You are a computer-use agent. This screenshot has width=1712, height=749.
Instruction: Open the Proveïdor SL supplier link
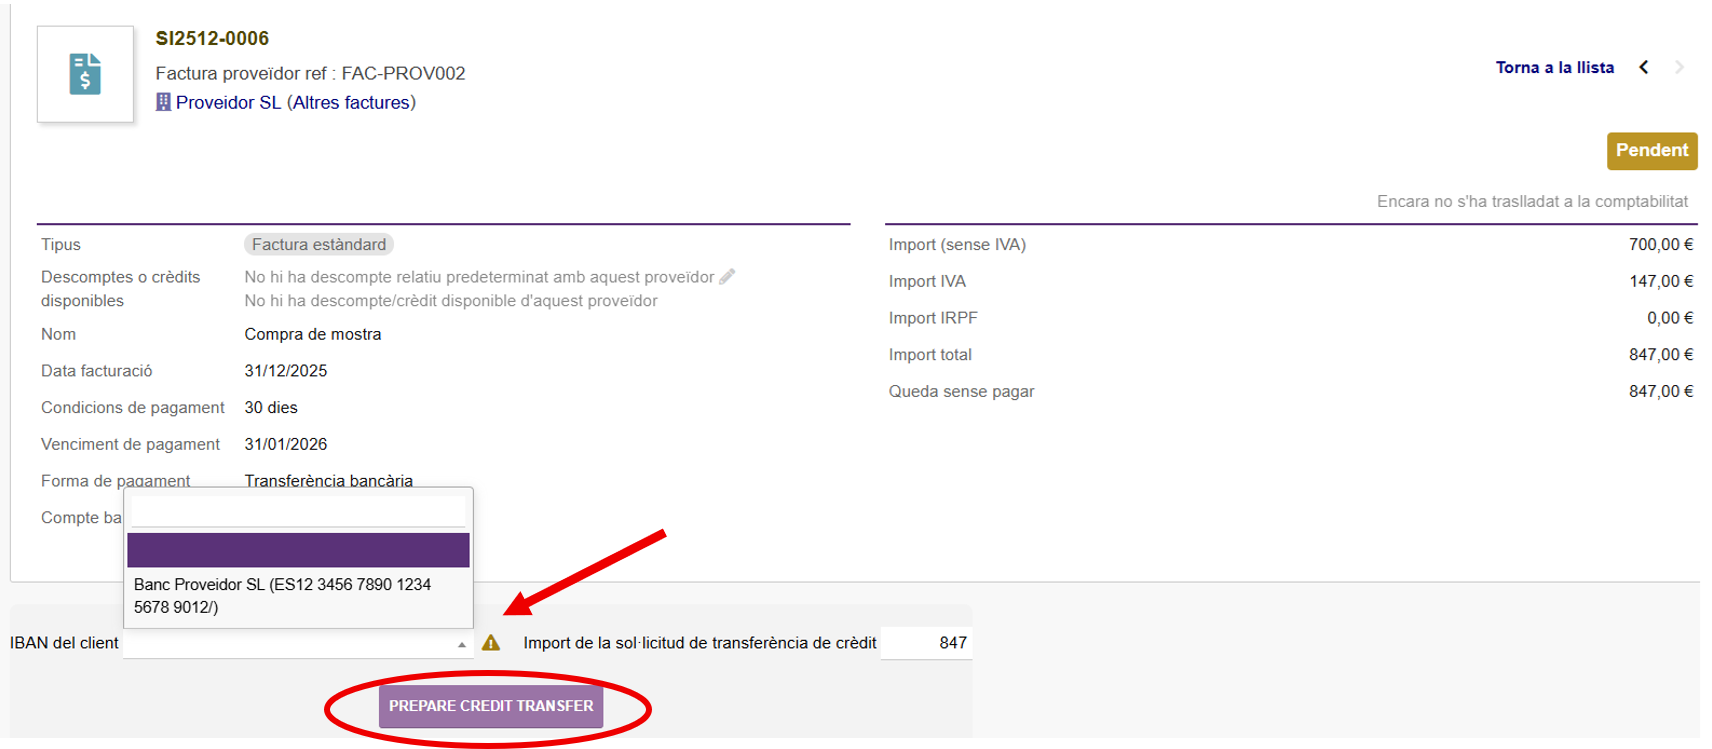tap(228, 102)
